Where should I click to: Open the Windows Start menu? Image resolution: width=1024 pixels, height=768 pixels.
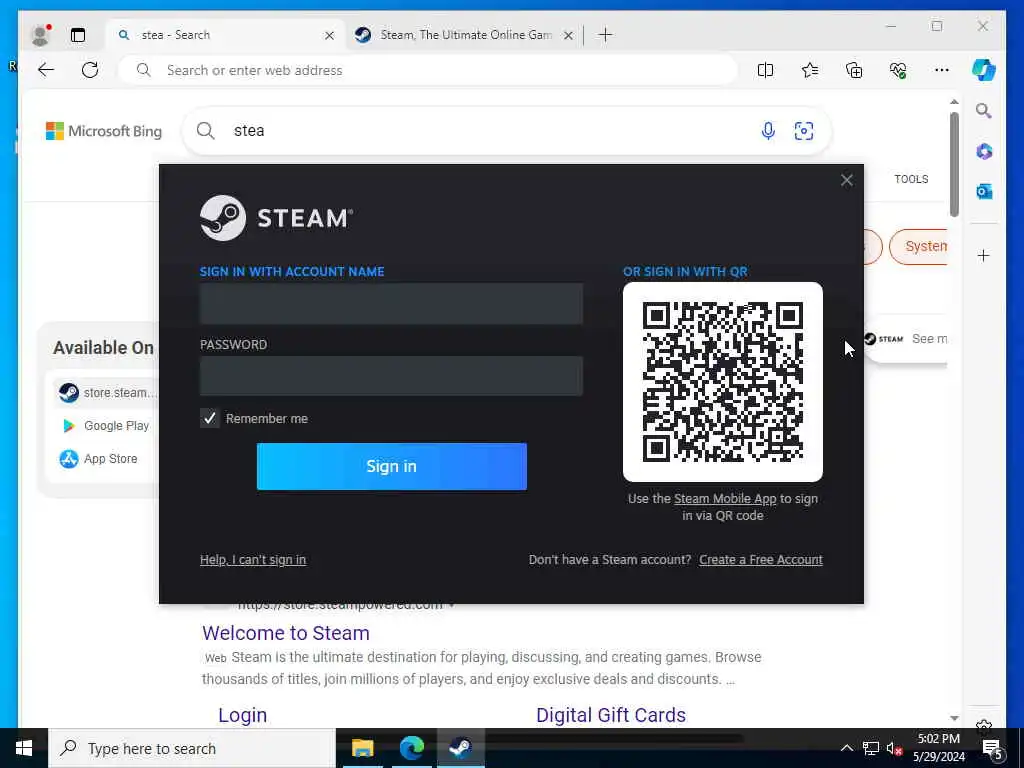tap(24, 748)
